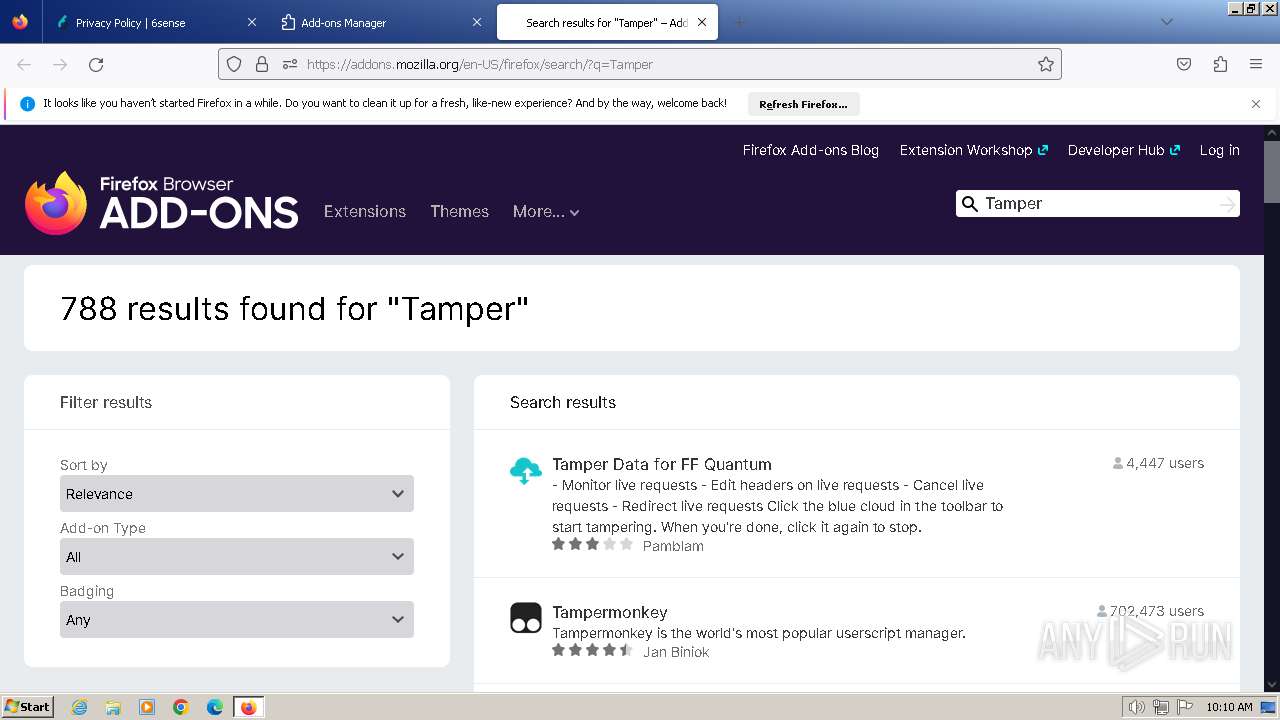Click the browser URL address bar
This screenshot has height=720, width=1280.
click(640, 64)
